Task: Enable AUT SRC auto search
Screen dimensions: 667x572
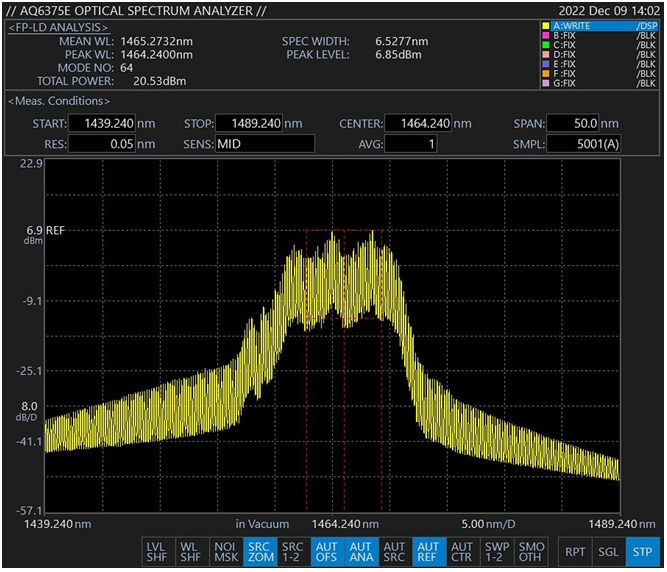Action: tap(395, 552)
